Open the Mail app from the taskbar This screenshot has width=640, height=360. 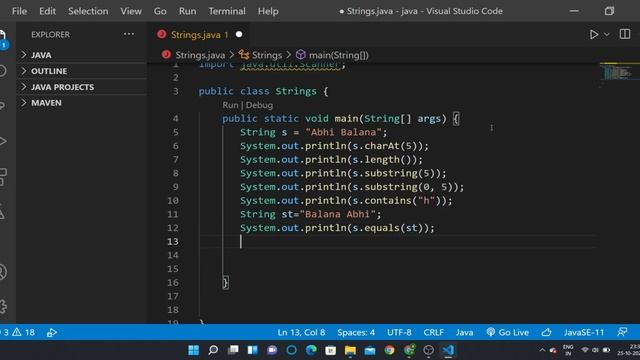point(370,350)
